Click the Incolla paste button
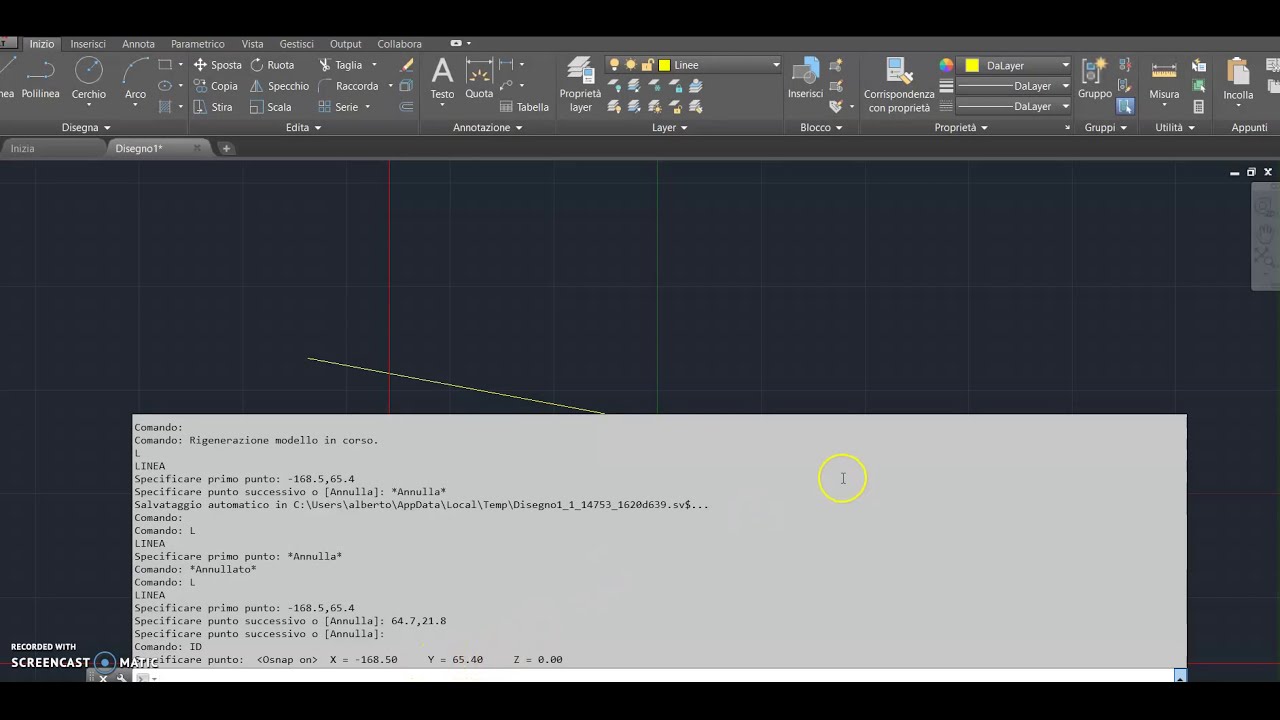The width and height of the screenshot is (1280, 720). [x=1238, y=79]
